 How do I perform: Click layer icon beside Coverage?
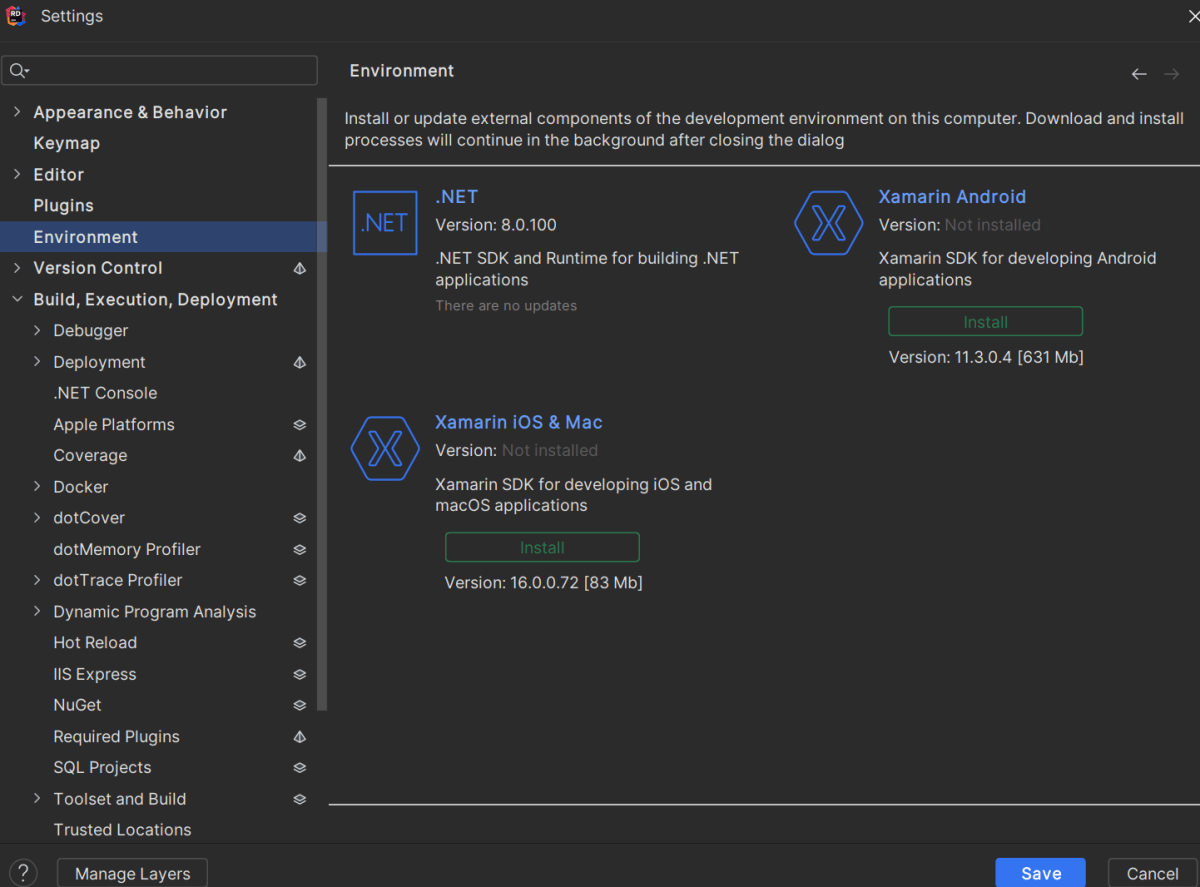pyautogui.click(x=299, y=455)
